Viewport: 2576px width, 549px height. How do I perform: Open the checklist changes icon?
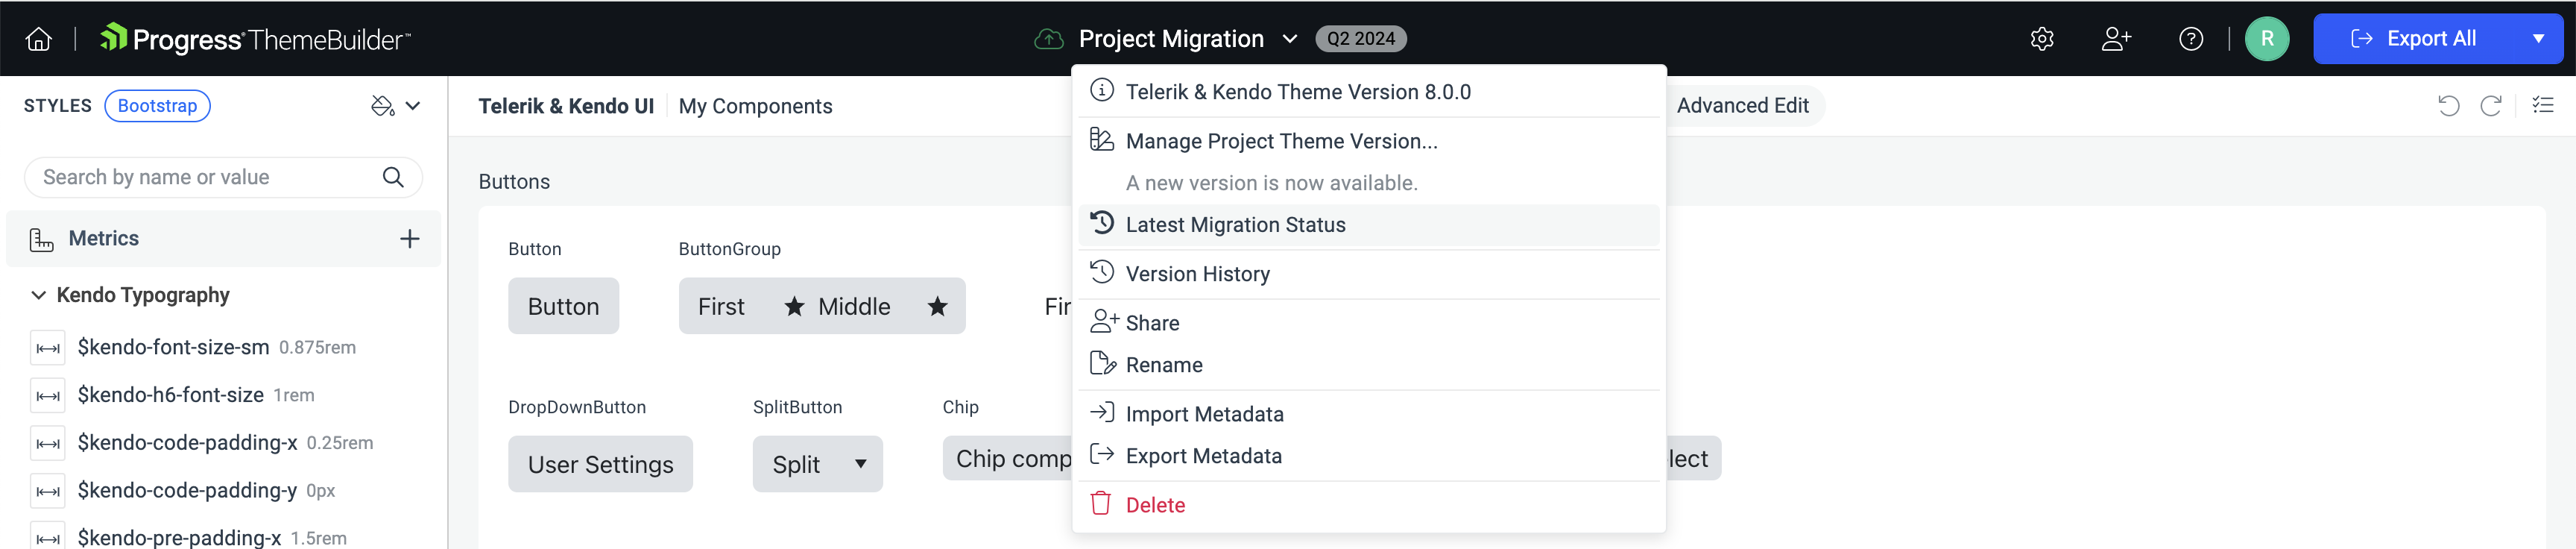point(2543,105)
